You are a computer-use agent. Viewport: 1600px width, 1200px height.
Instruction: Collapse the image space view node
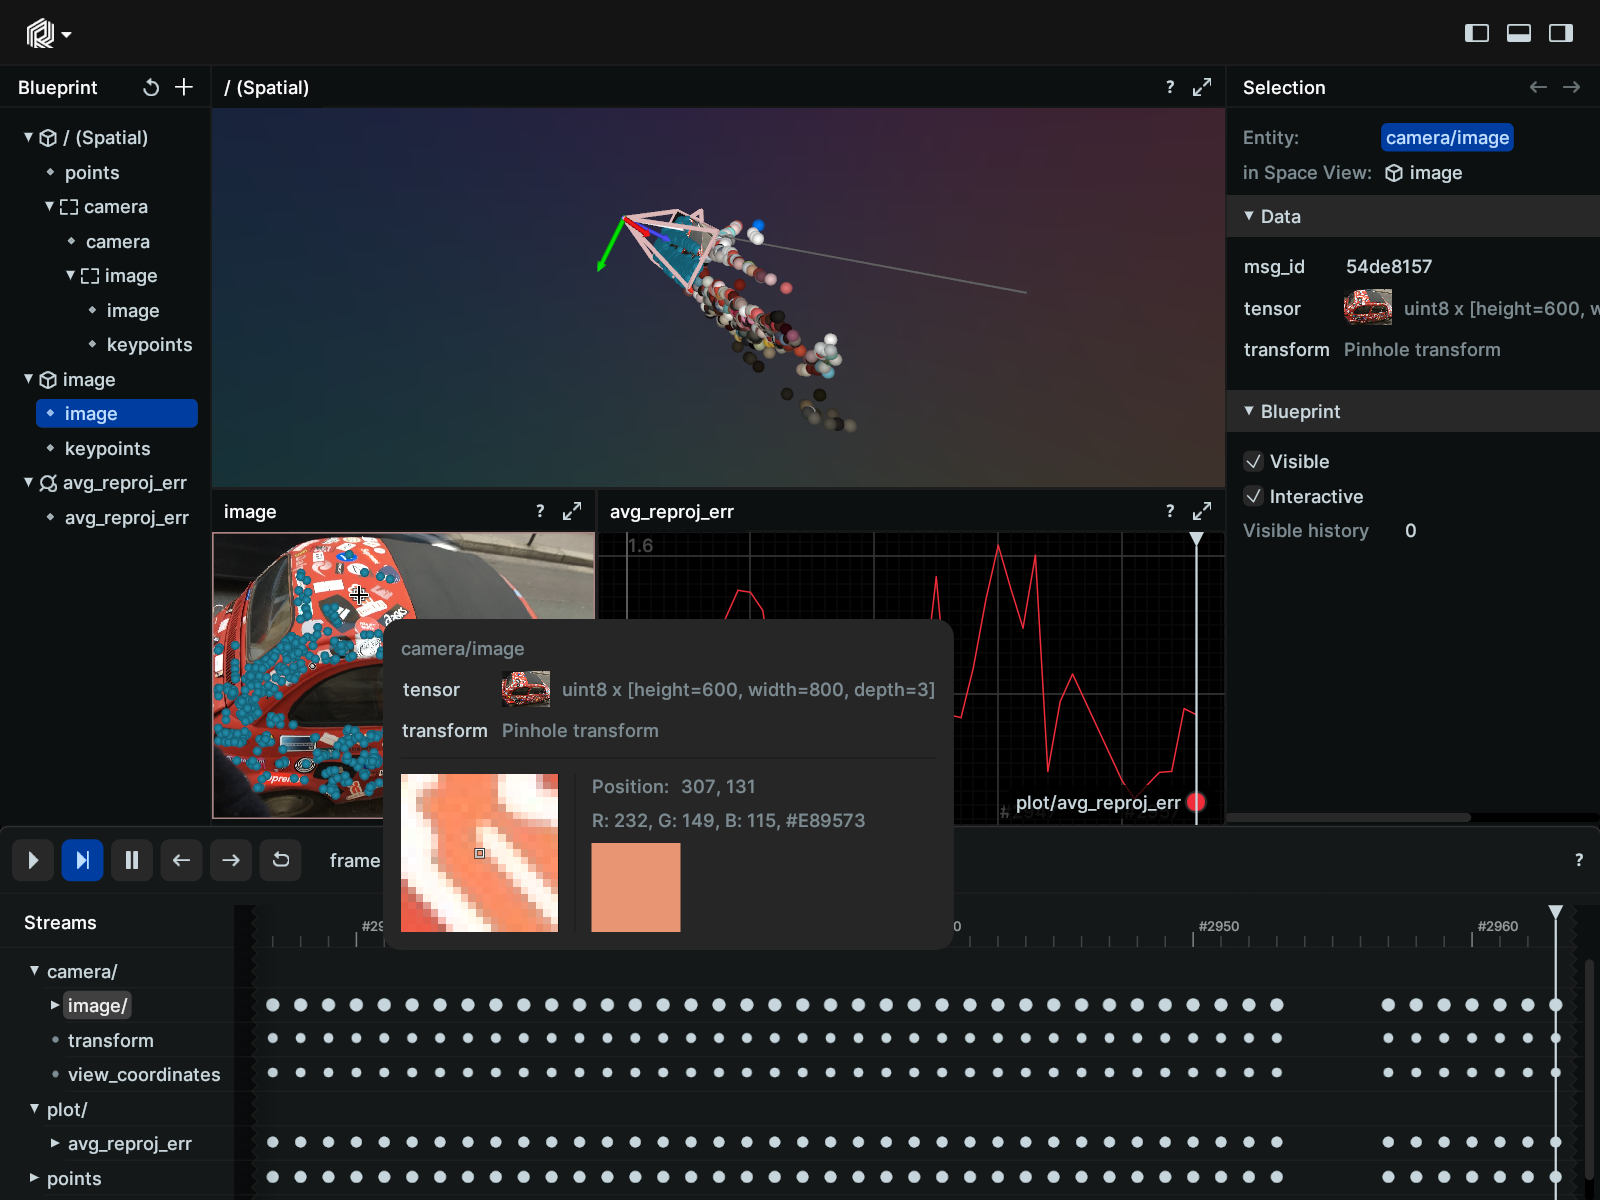28,379
